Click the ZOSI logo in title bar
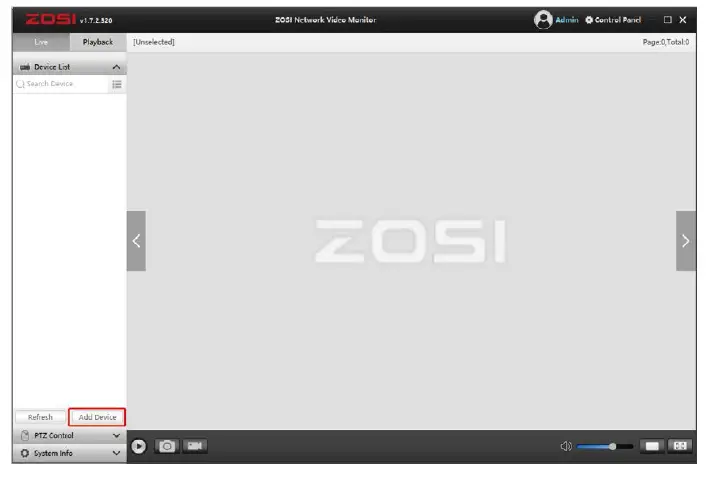 (50, 19)
